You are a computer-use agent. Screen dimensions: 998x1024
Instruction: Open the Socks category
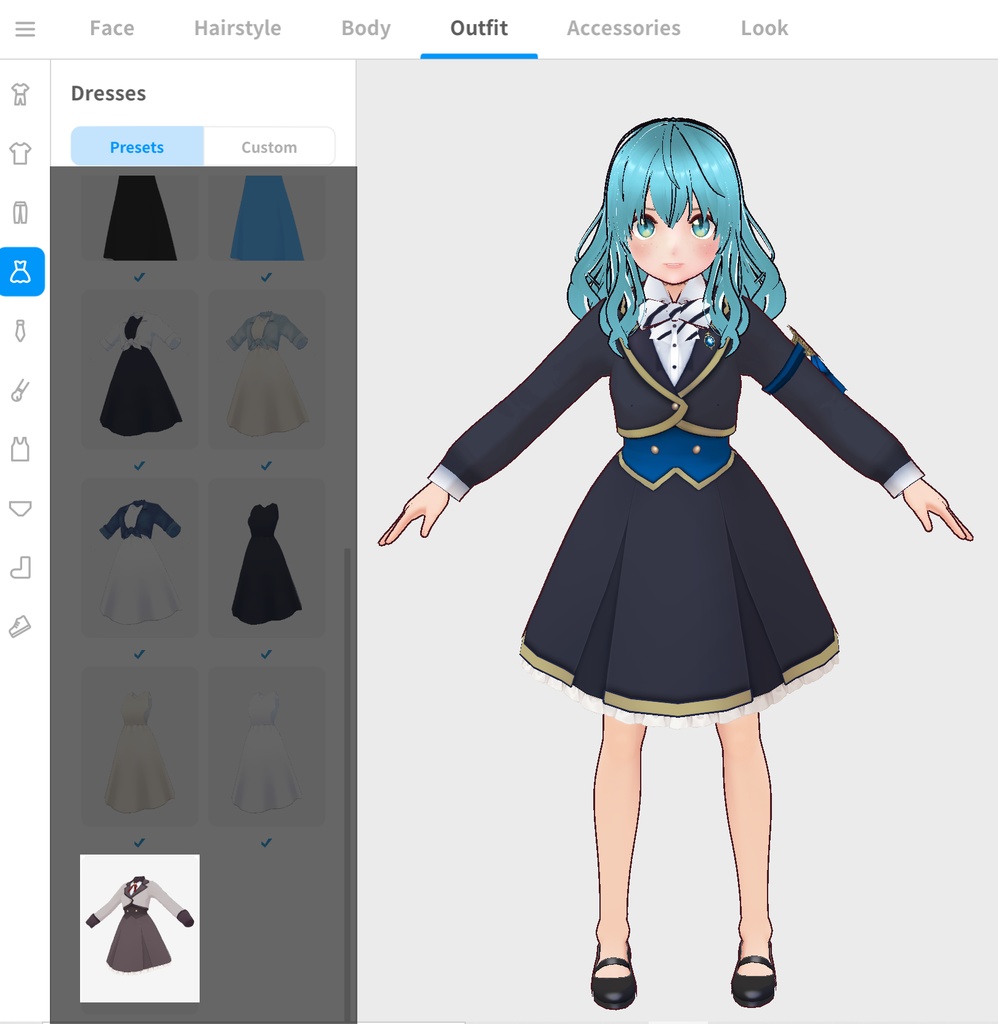point(22,567)
